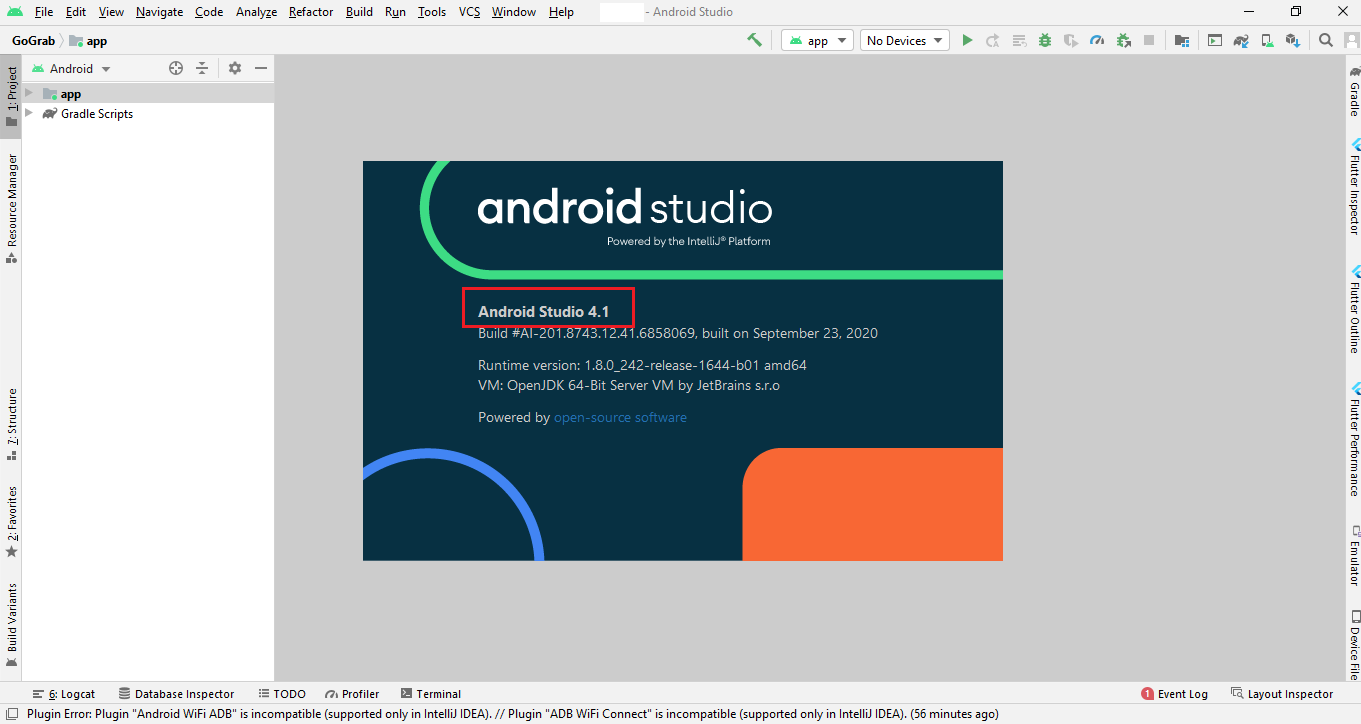The height and width of the screenshot is (724, 1361).
Task: Open the No Devices dropdown
Action: 905,40
